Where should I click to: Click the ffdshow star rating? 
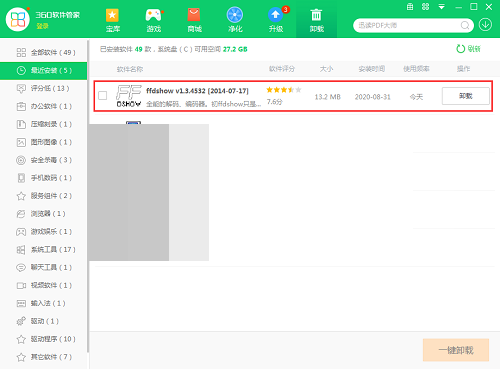click(x=284, y=90)
